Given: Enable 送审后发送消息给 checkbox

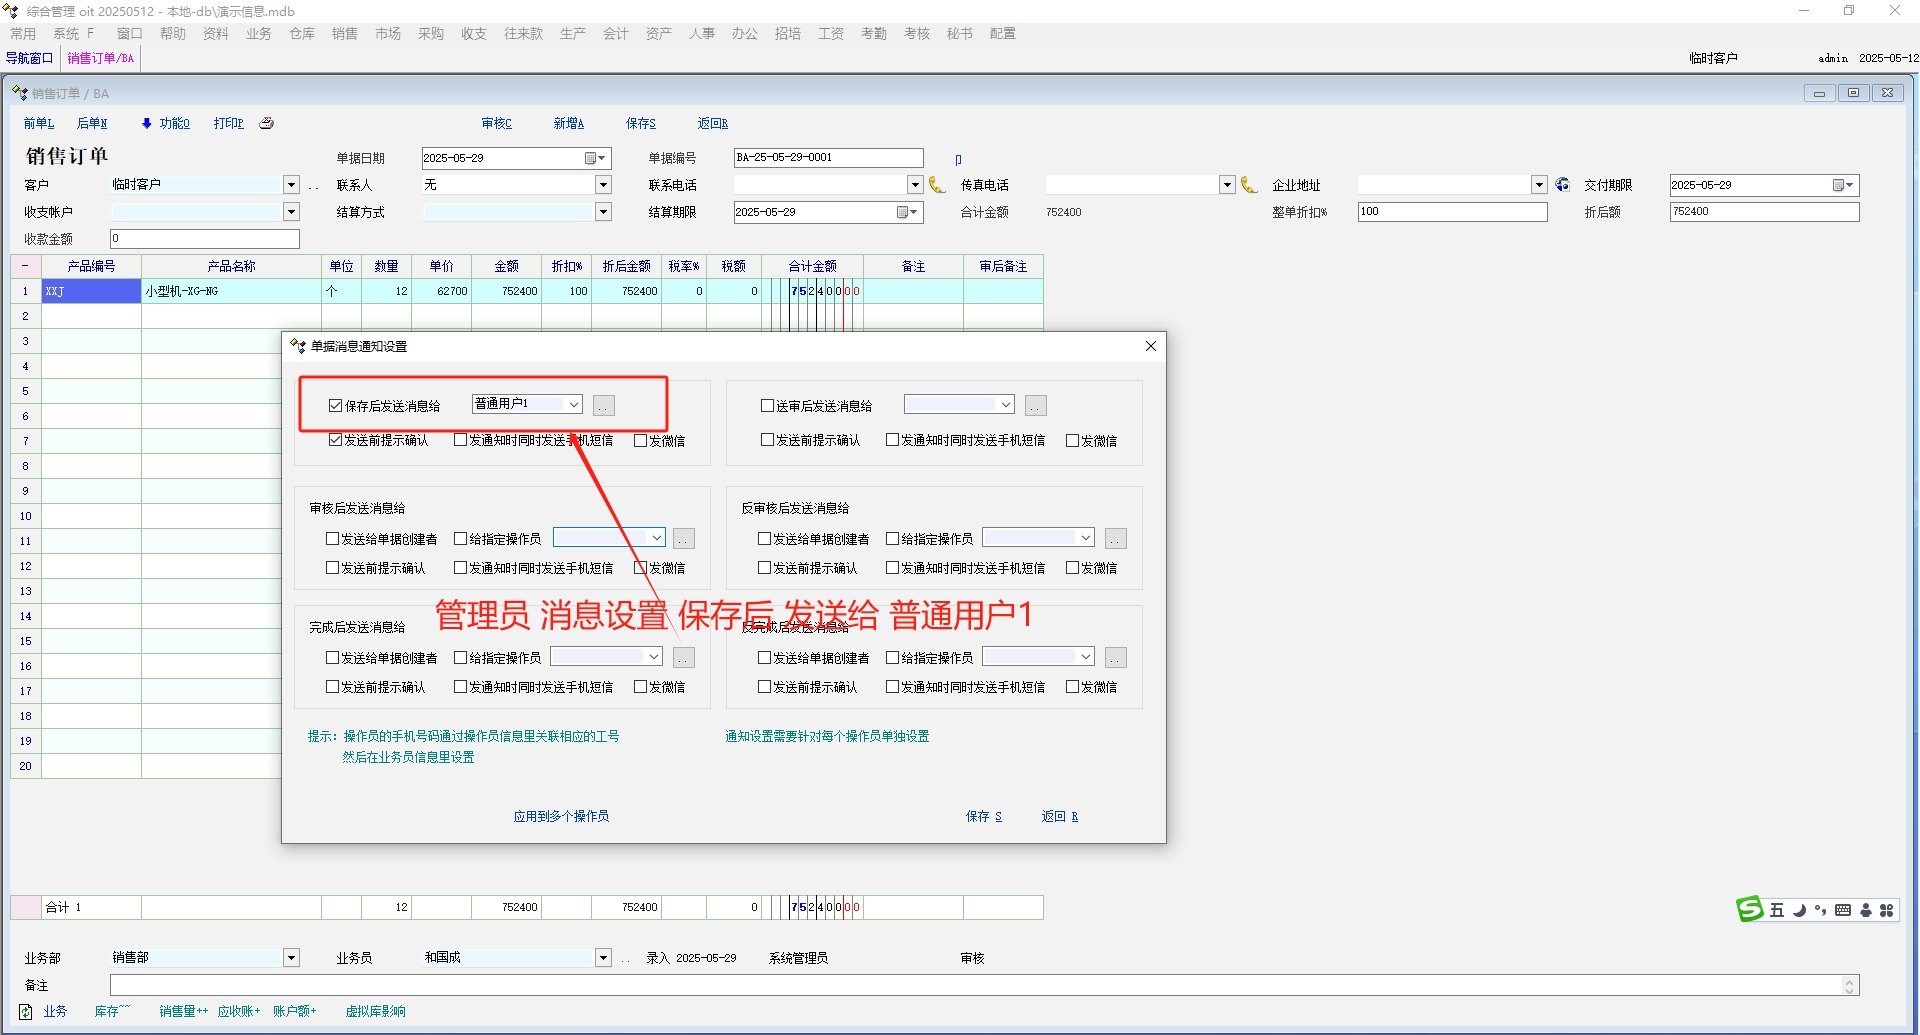Looking at the screenshot, I should tap(767, 406).
